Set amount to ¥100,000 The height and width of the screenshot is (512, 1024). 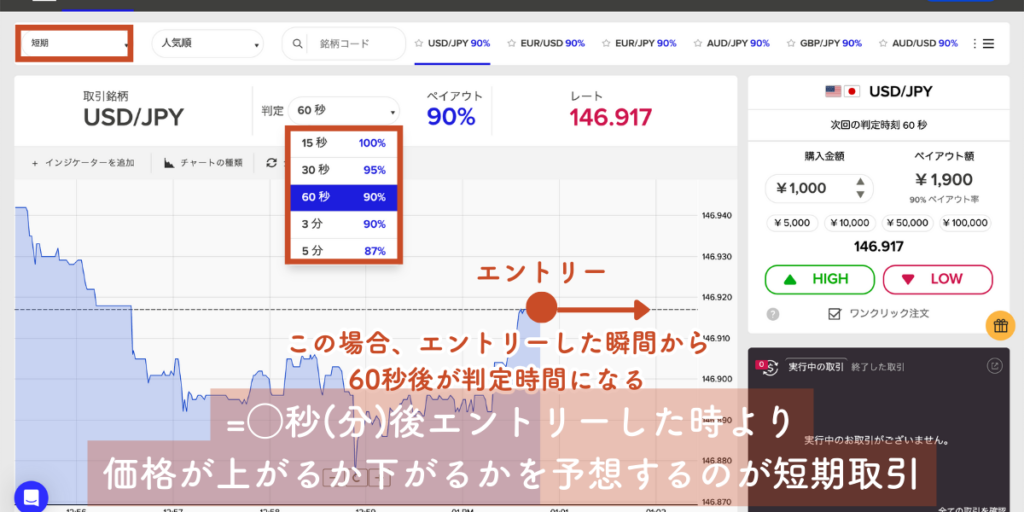tap(965, 223)
